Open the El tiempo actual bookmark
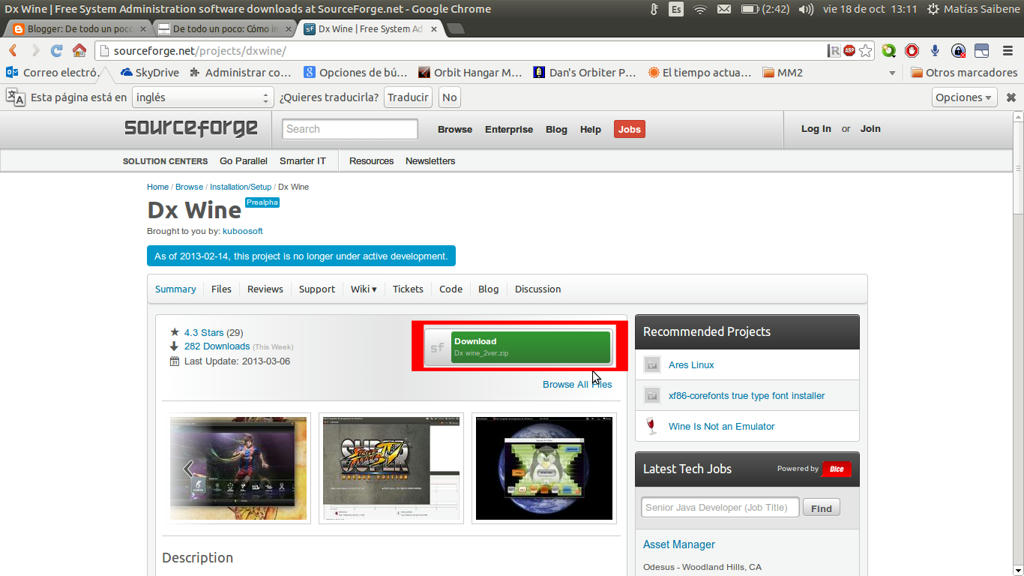This screenshot has height=576, width=1024. point(699,72)
